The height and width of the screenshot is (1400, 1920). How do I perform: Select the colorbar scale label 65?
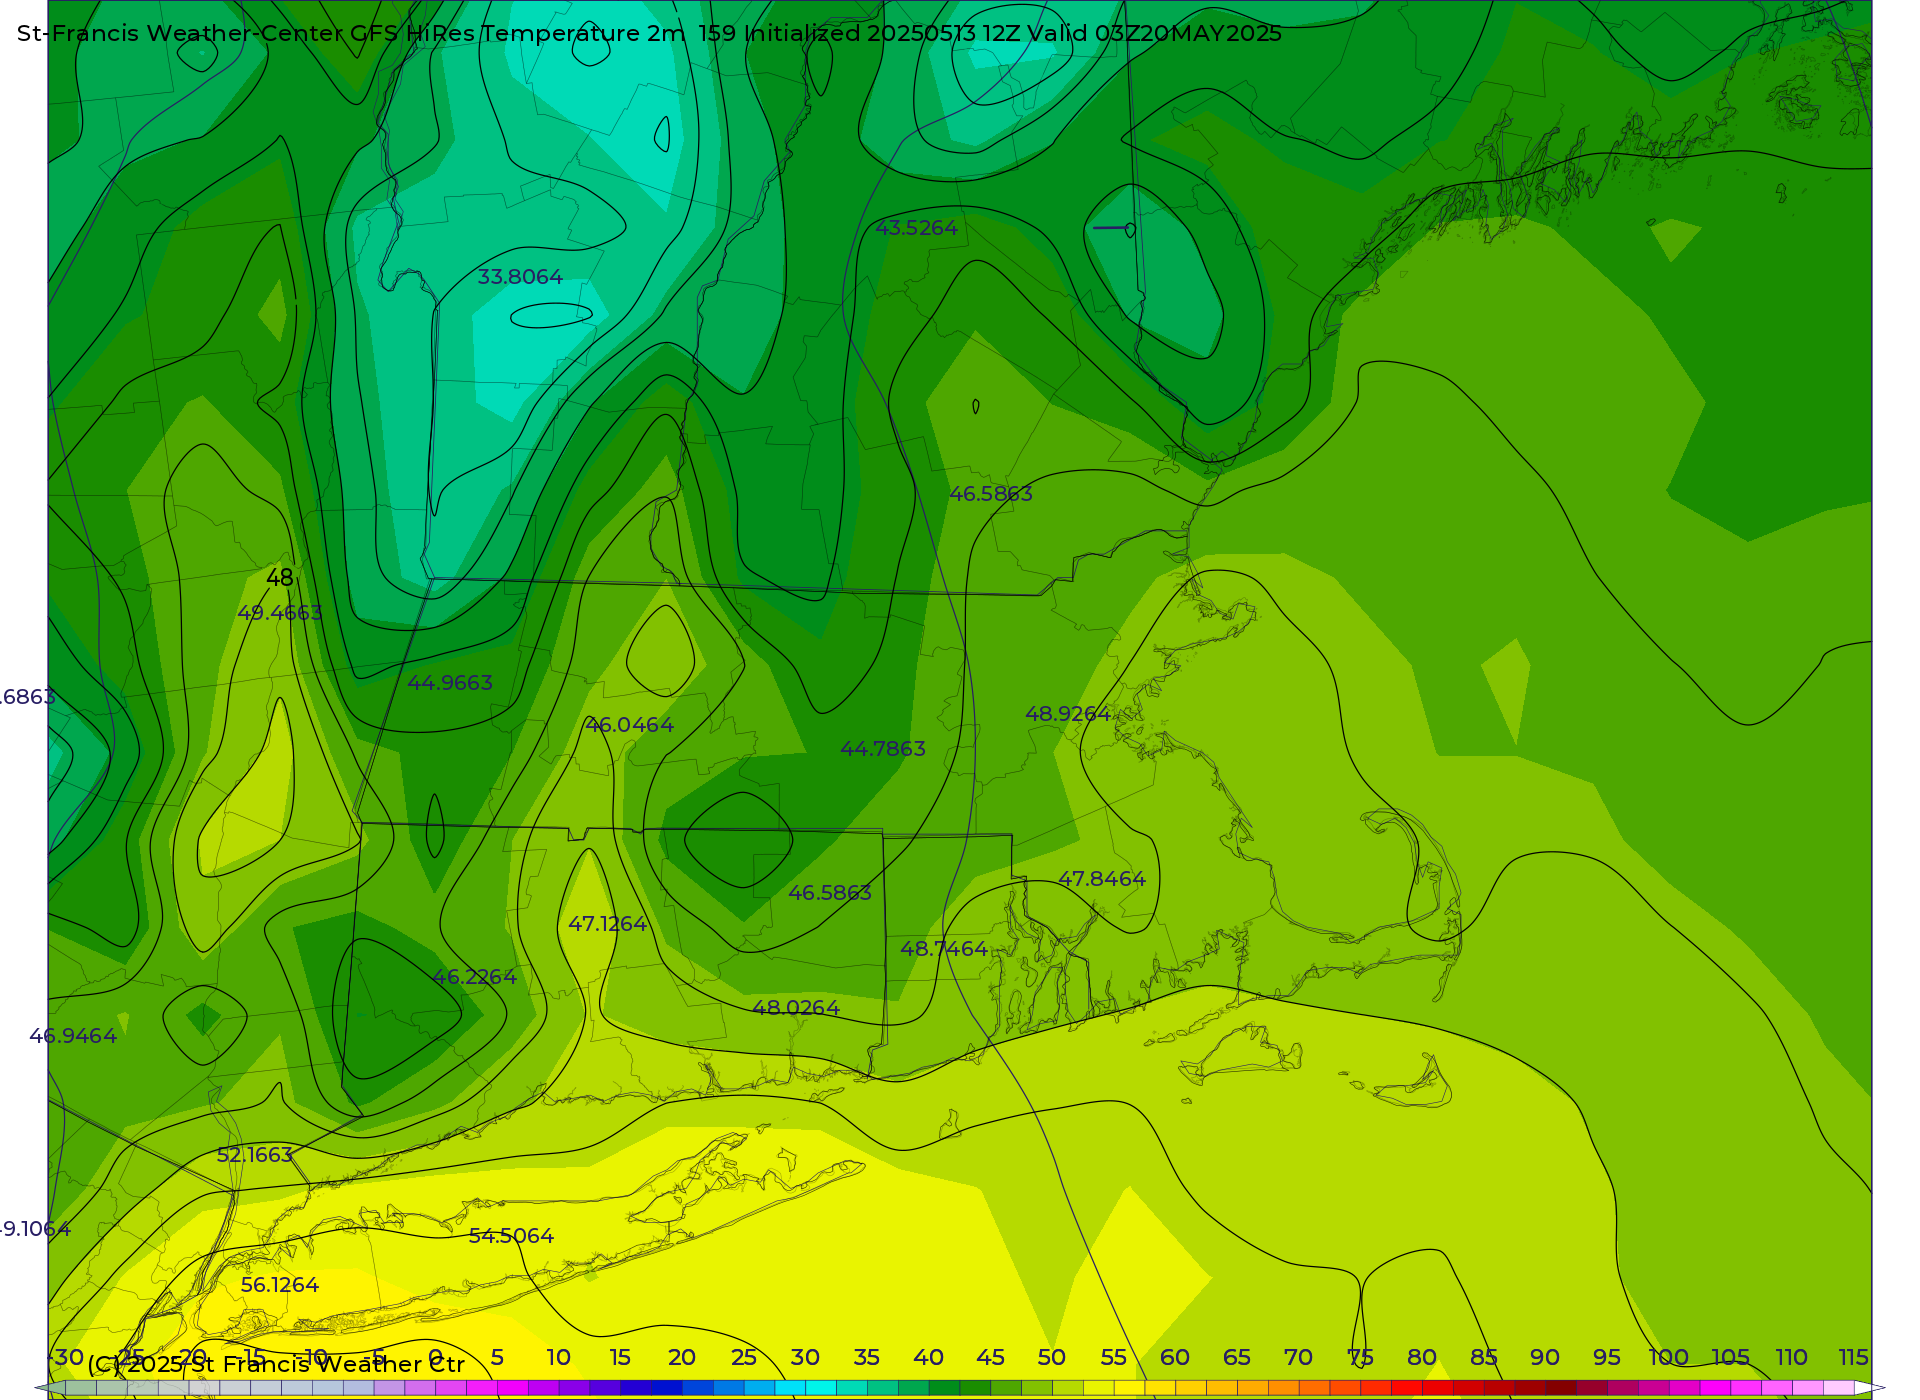tap(1237, 1357)
